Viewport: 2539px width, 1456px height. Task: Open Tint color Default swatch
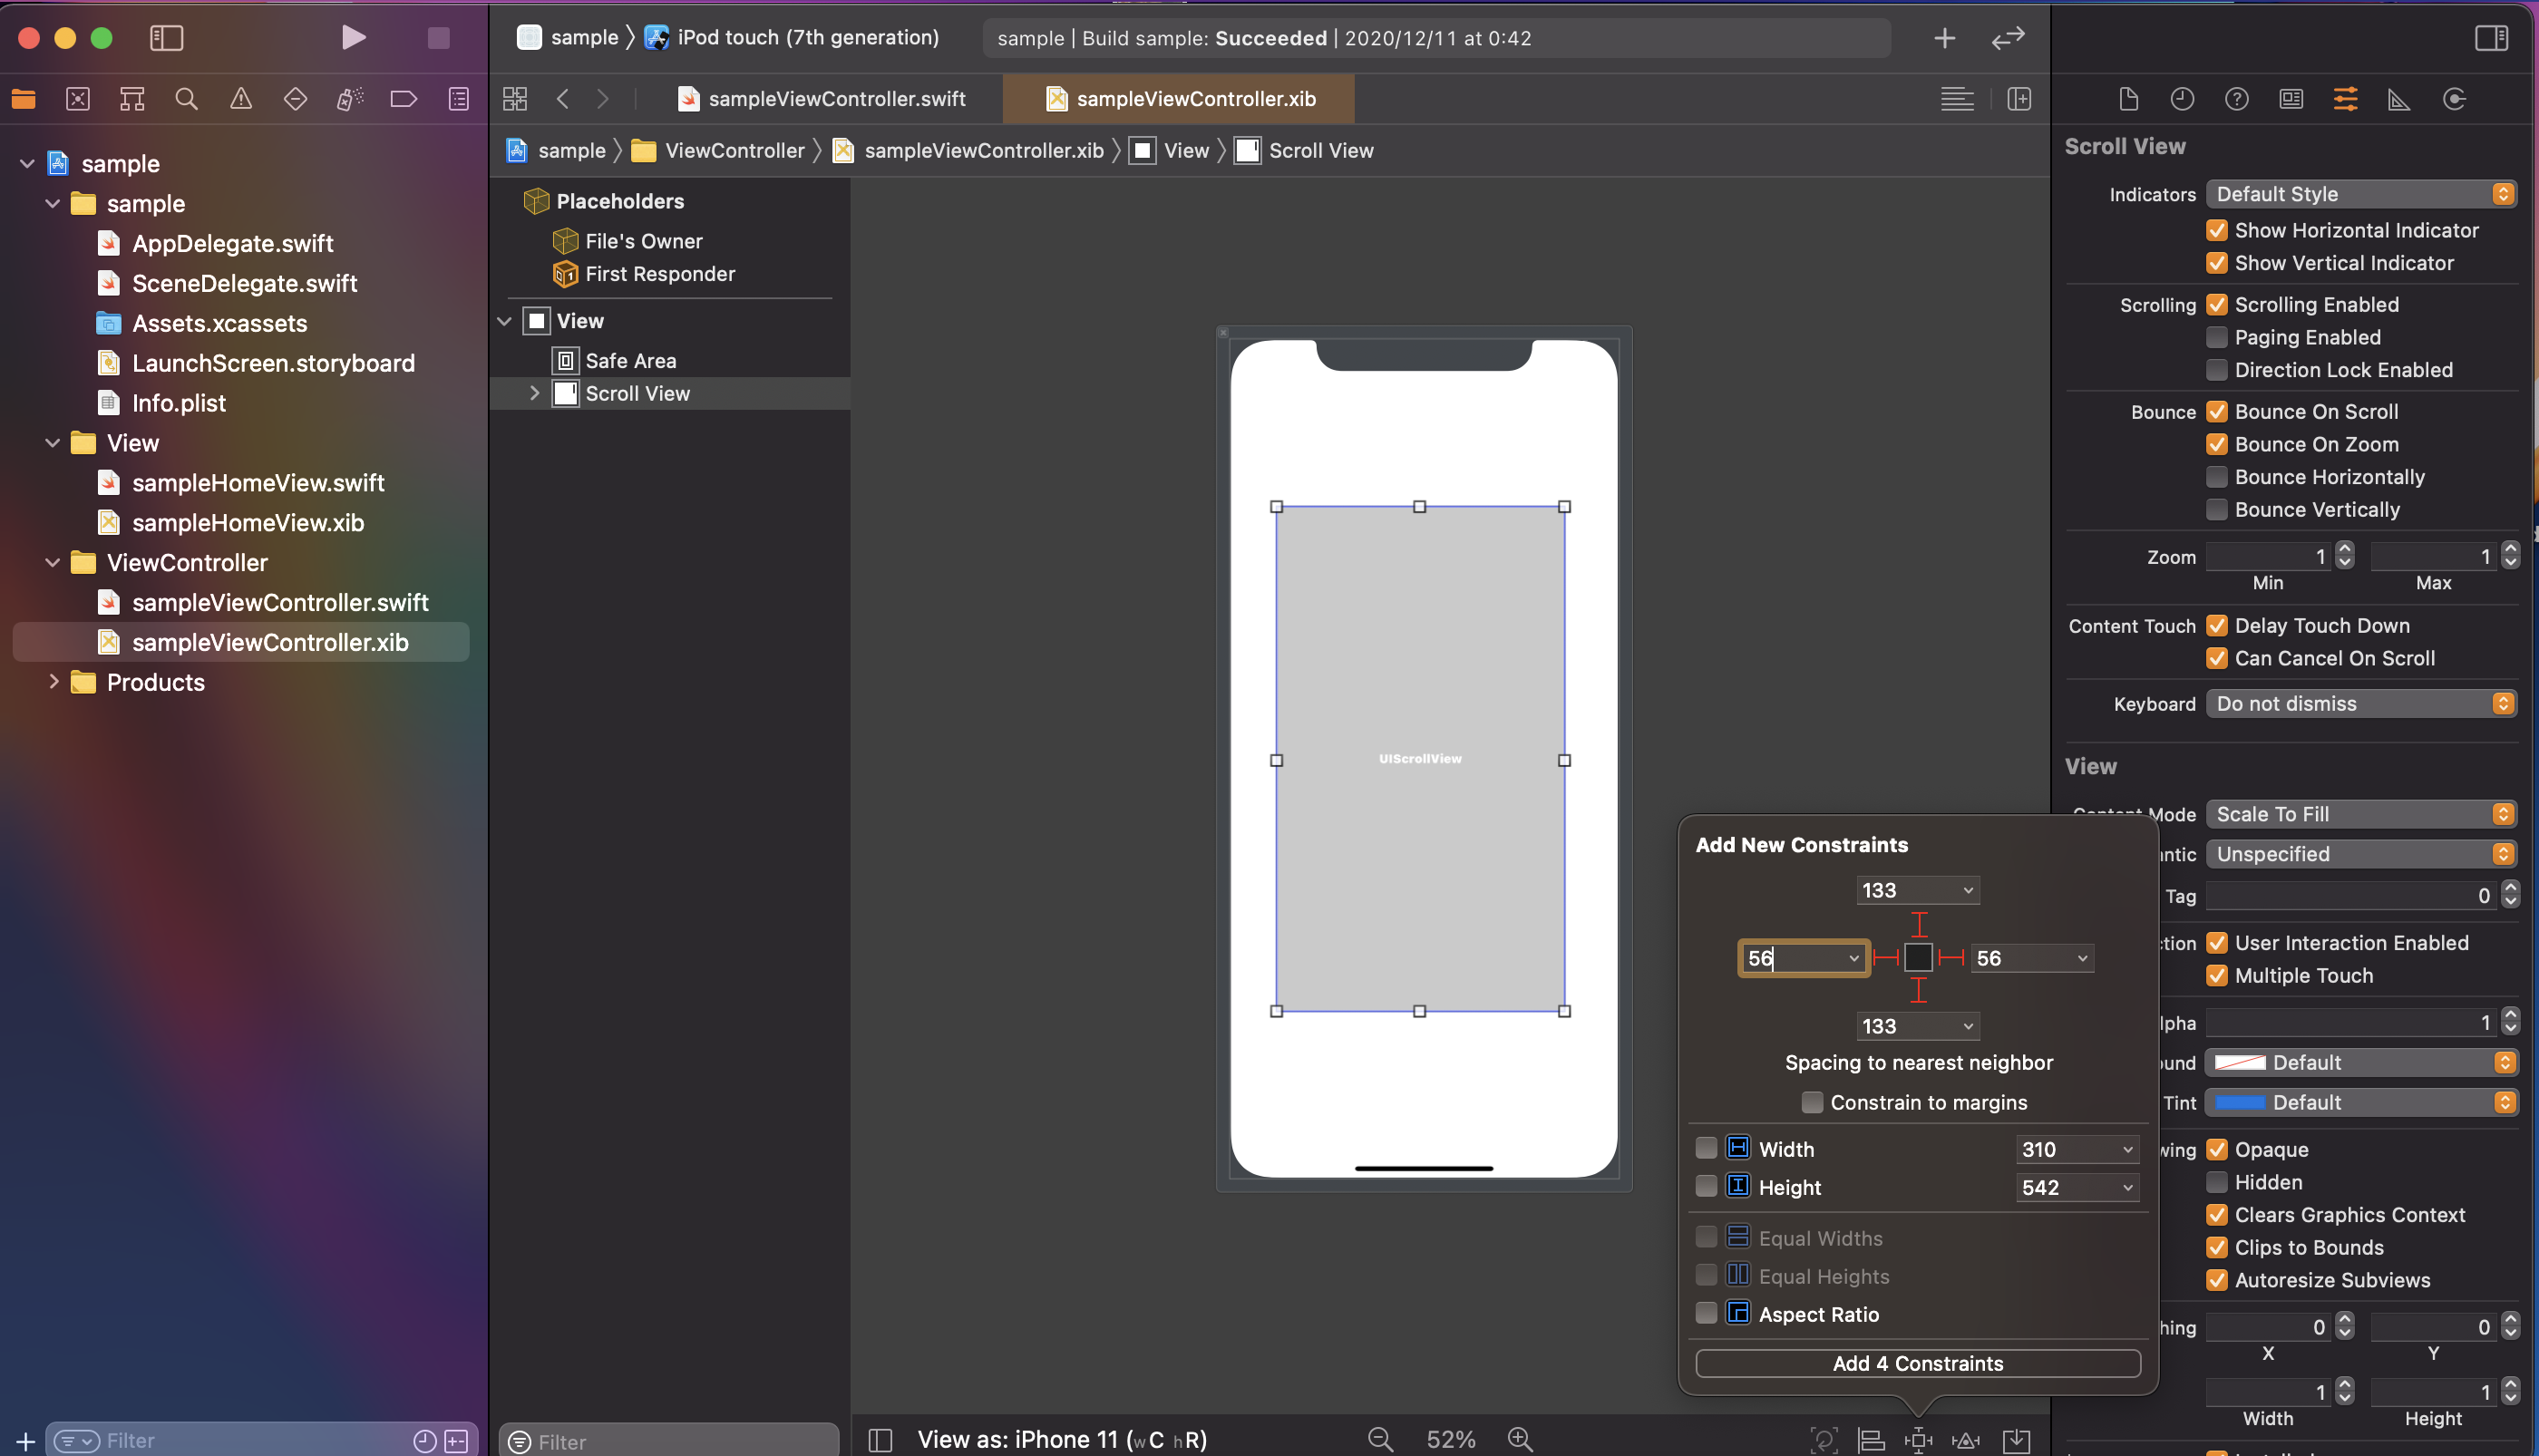(2240, 1102)
